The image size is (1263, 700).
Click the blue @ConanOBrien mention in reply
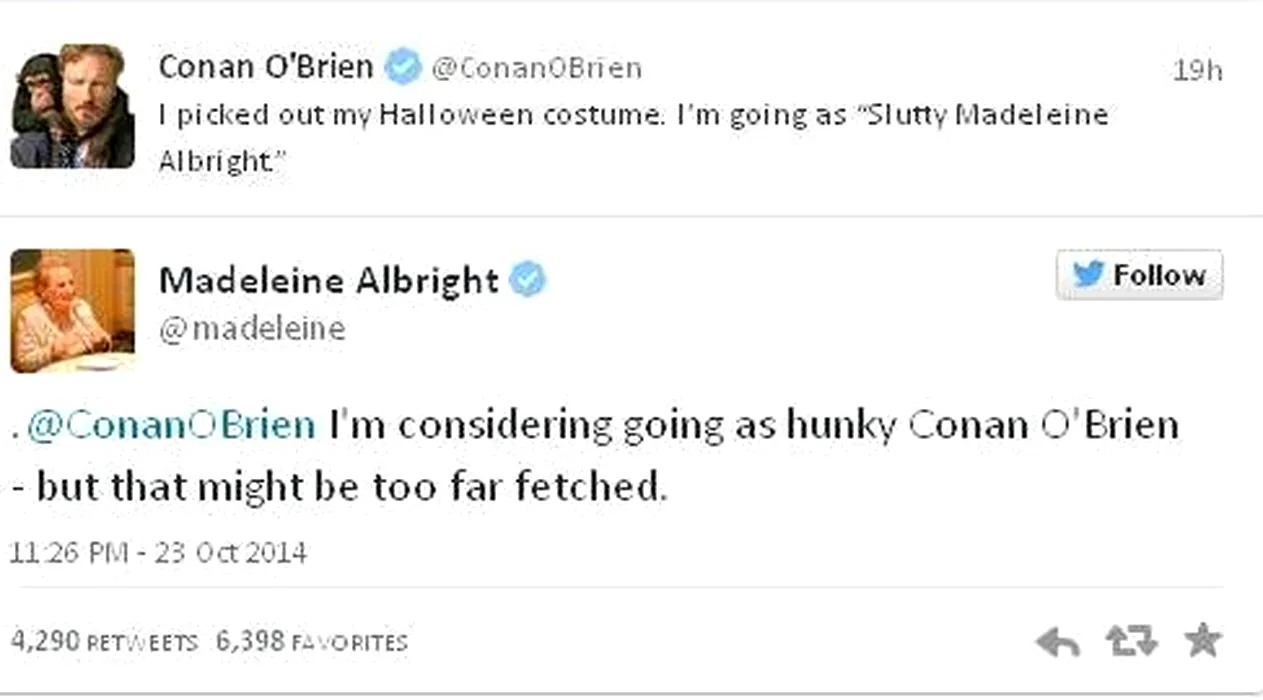[x=171, y=426]
